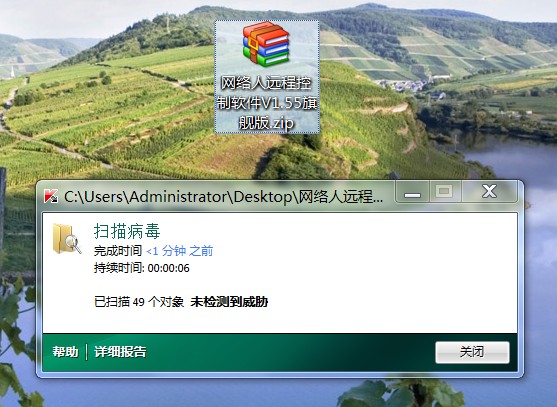Click the folder scan magnifier icon
Image resolution: width=557 pixels, height=407 pixels.
point(66,239)
